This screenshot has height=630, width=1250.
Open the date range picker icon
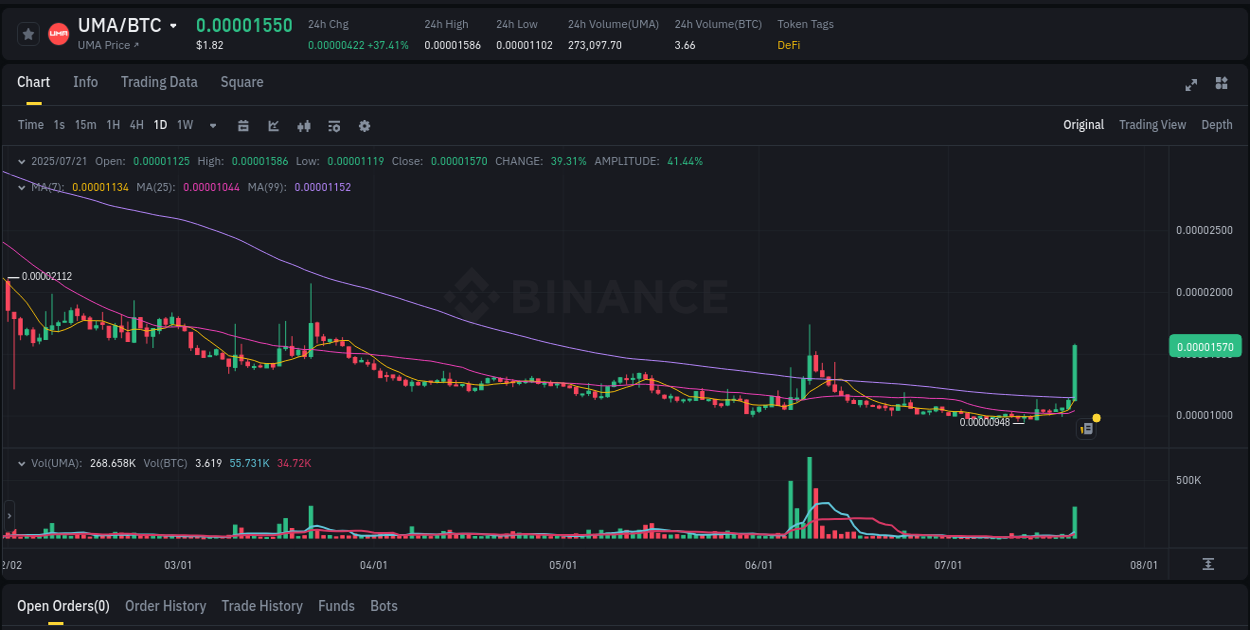(x=244, y=125)
